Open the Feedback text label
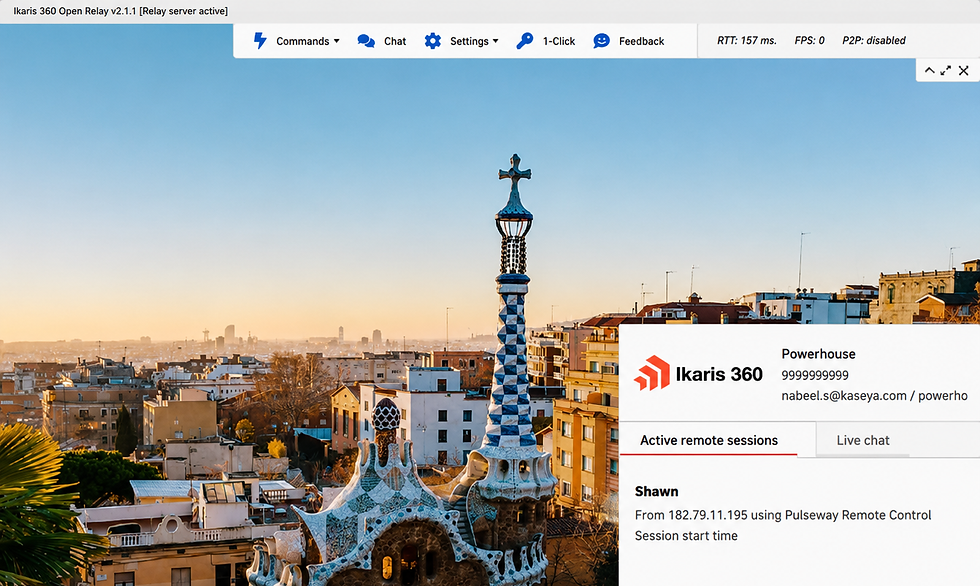The image size is (980, 586). point(641,41)
